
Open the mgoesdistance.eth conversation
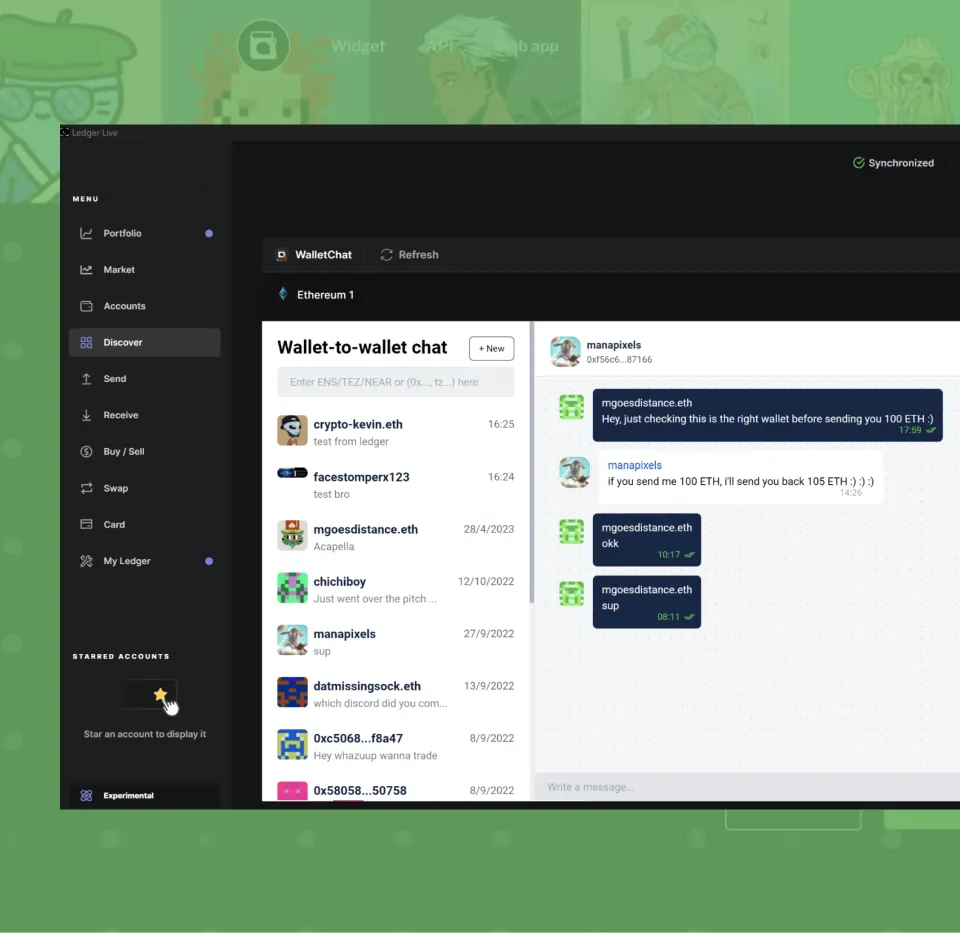[x=396, y=537]
